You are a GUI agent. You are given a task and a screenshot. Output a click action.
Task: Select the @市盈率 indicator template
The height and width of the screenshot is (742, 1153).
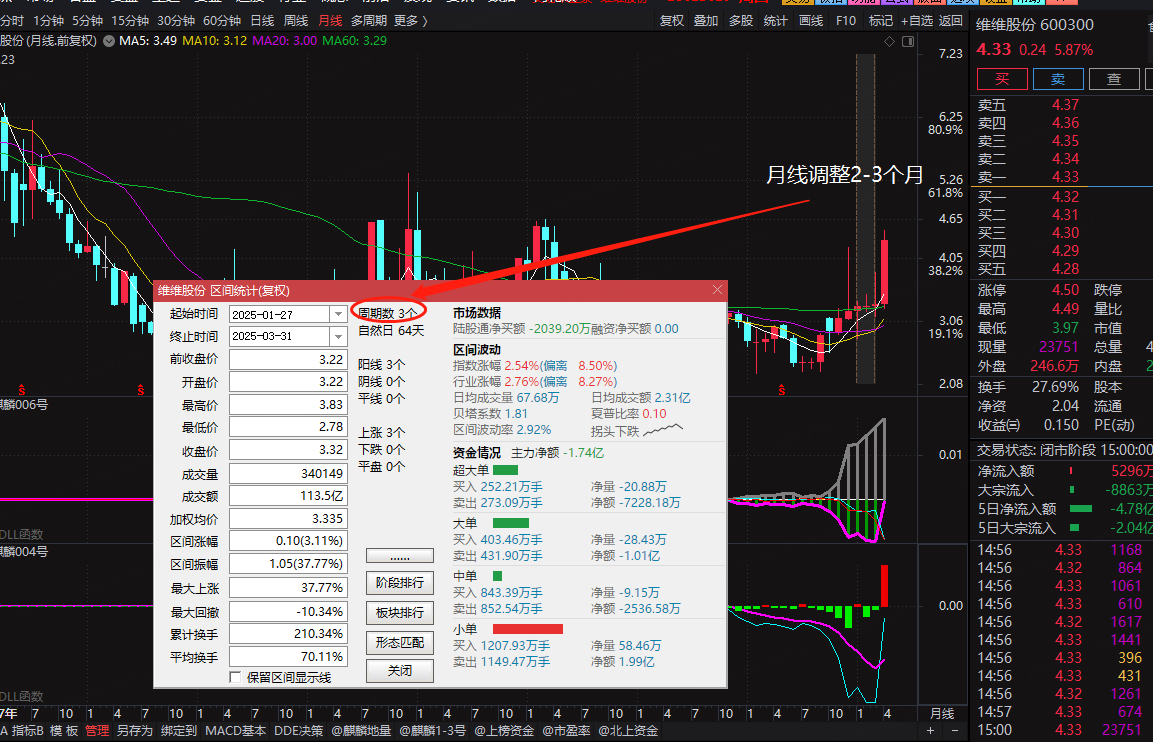(x=566, y=730)
